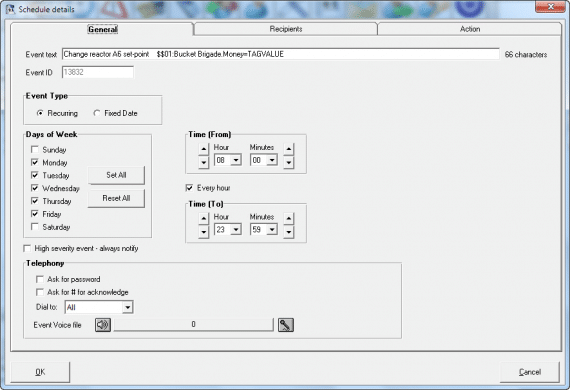Screen dimensions: 570x390
Task: Decrease Time To minutes with down arrow
Action: tap(289, 232)
